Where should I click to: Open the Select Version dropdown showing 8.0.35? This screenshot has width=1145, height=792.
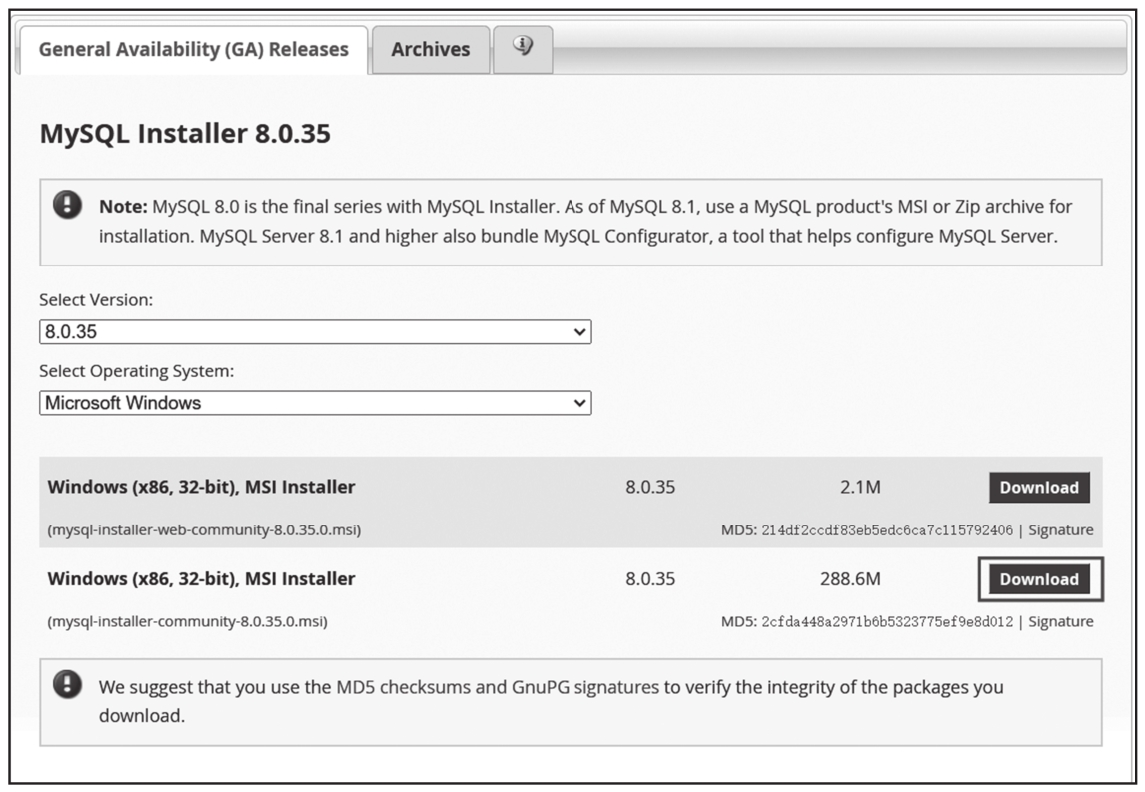315,332
